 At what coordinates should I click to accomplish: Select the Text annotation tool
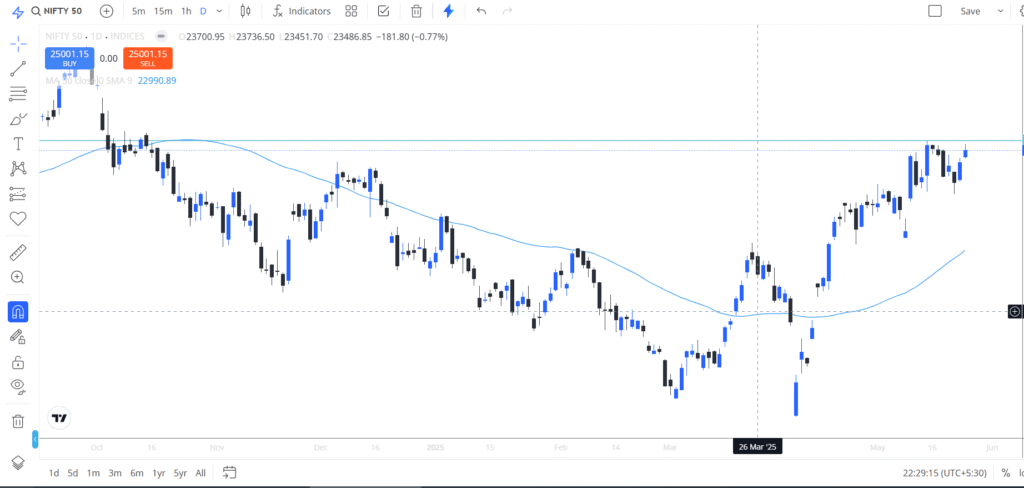click(18, 143)
